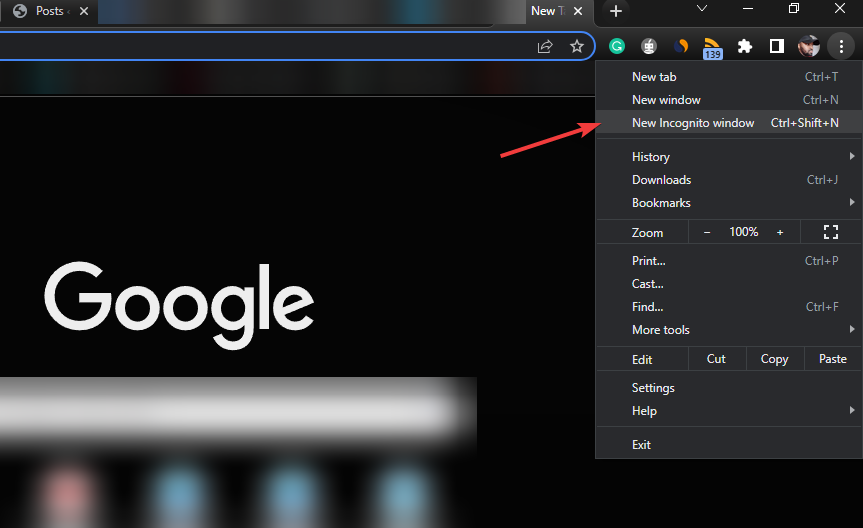Select Find... from the menu
Image resolution: width=863 pixels, height=528 pixels.
pyautogui.click(x=729, y=307)
